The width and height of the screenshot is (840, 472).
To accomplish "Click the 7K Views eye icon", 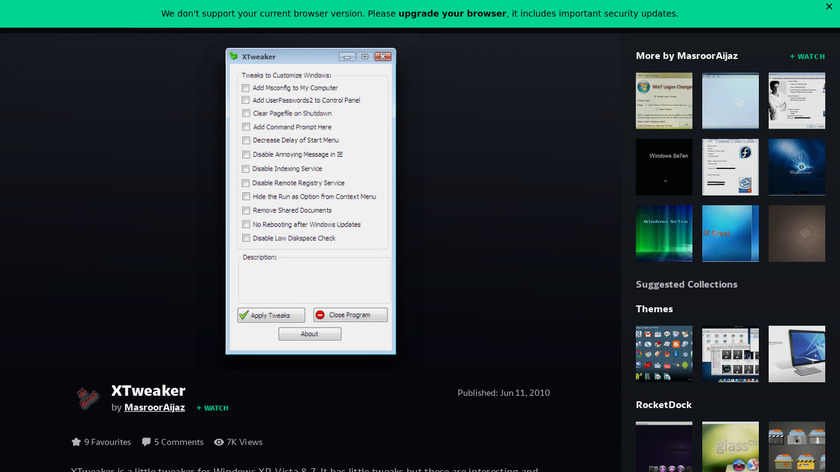I will click(219, 442).
